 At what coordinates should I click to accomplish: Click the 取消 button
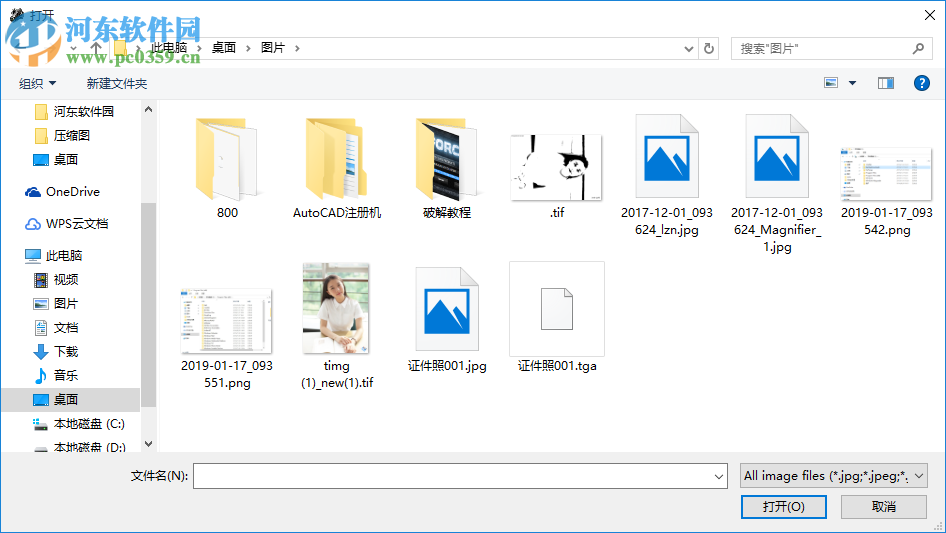(x=883, y=506)
